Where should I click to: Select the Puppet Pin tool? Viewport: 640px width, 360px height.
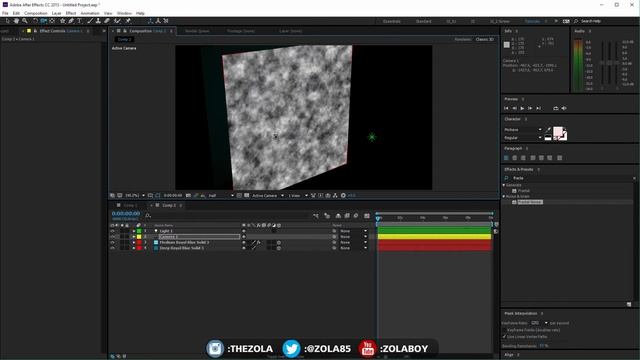click(x=128, y=21)
